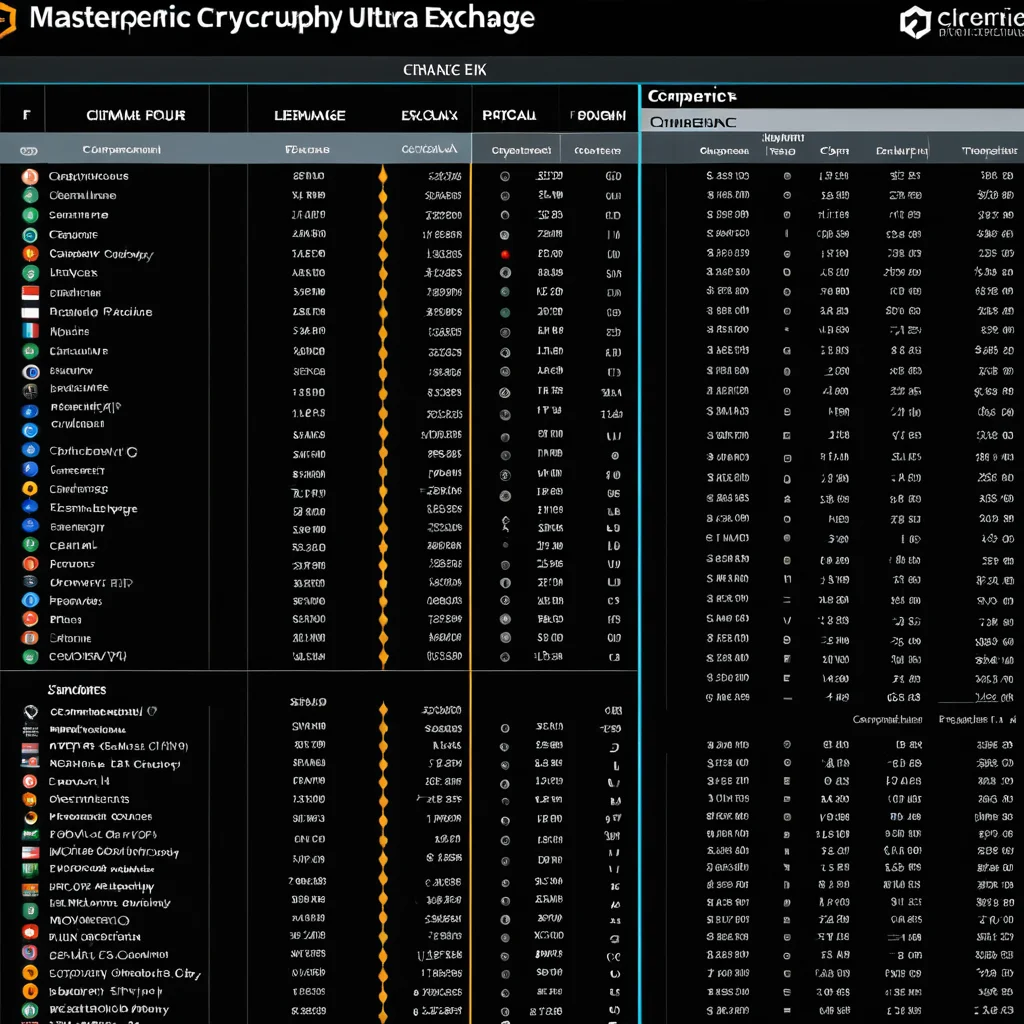Sort by the CIIMME FOUR column header
1024x1024 pixels.
[136, 116]
